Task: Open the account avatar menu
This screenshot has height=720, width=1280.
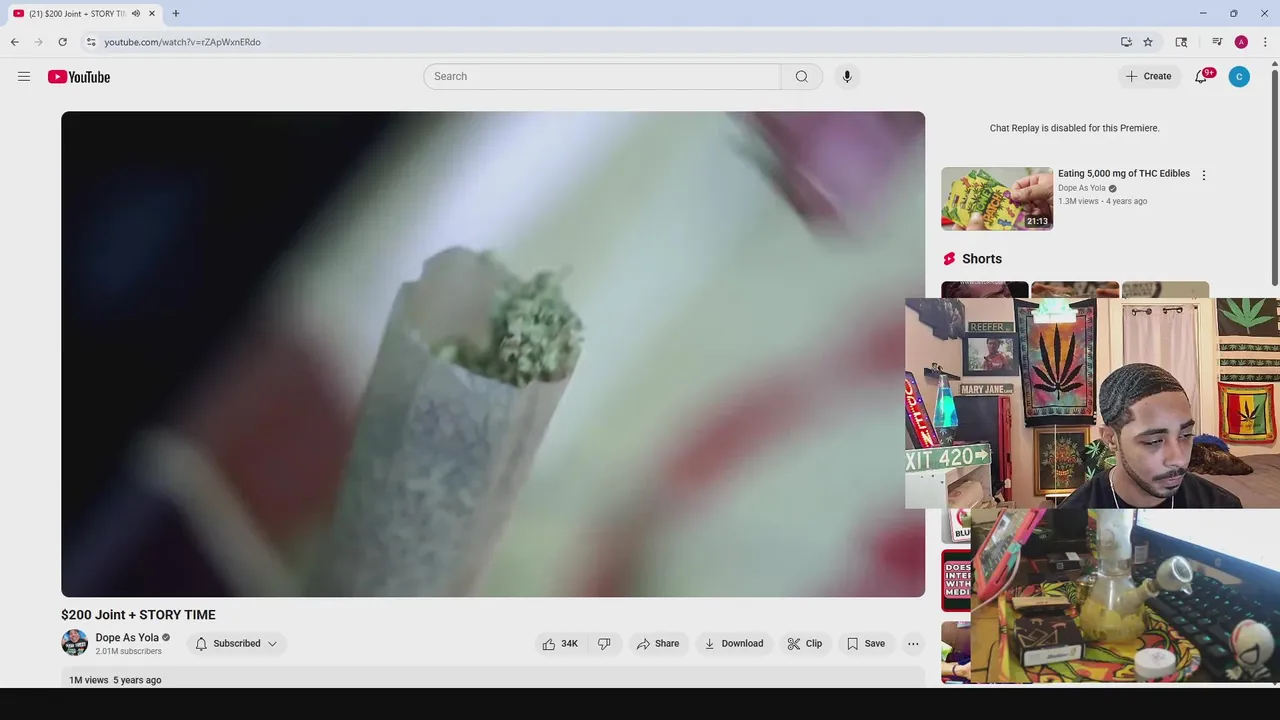Action: (1239, 76)
